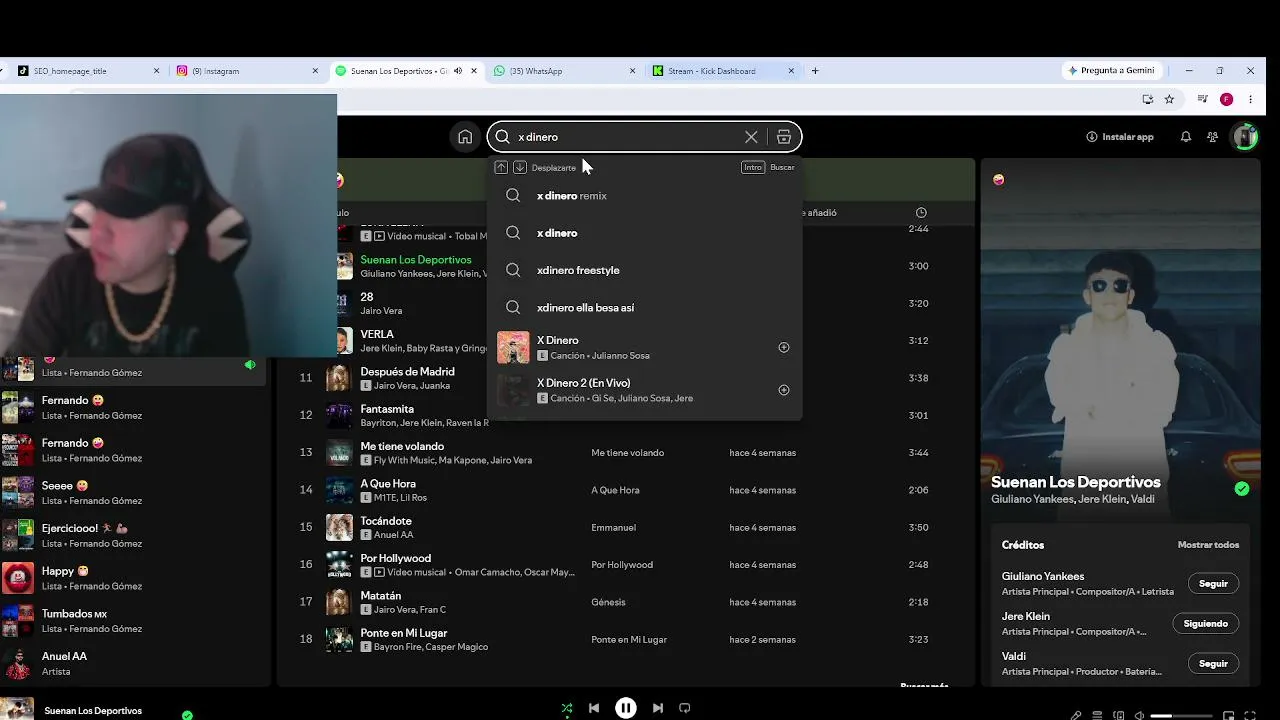Screen dimensions: 1280x720
Task: Toggle repeat mode
Action: tap(685, 708)
